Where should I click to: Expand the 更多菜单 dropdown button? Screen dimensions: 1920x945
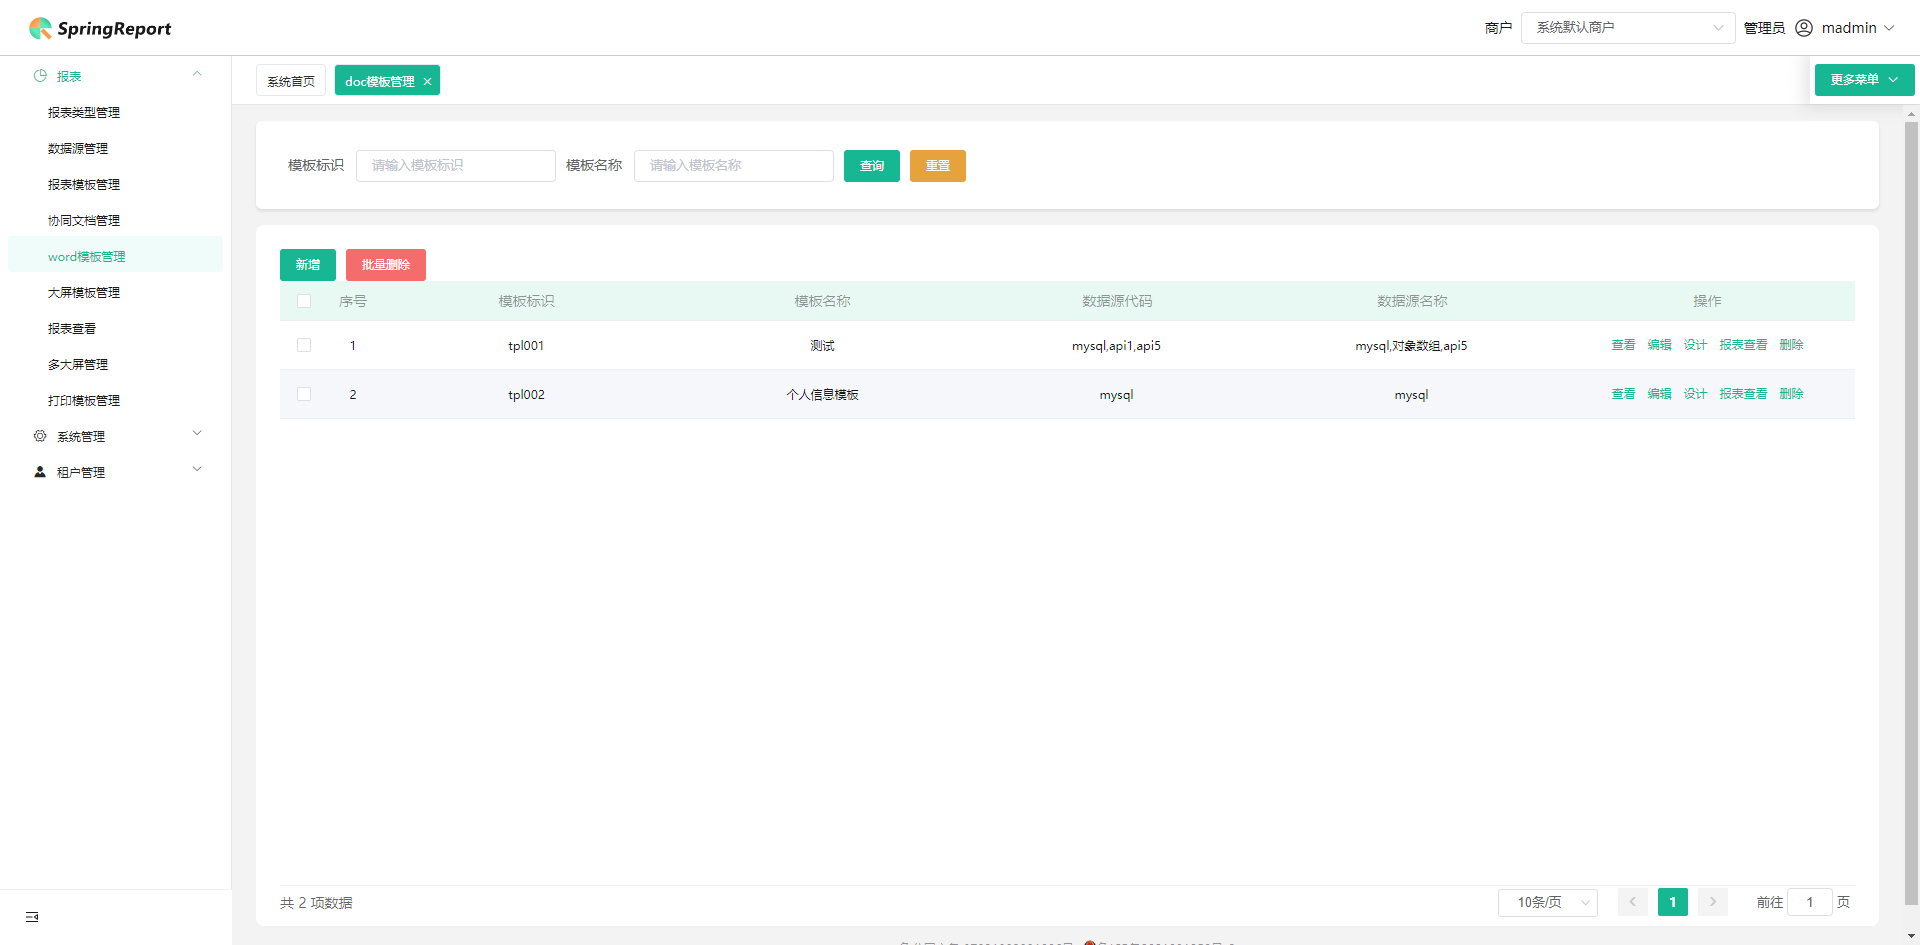1864,80
